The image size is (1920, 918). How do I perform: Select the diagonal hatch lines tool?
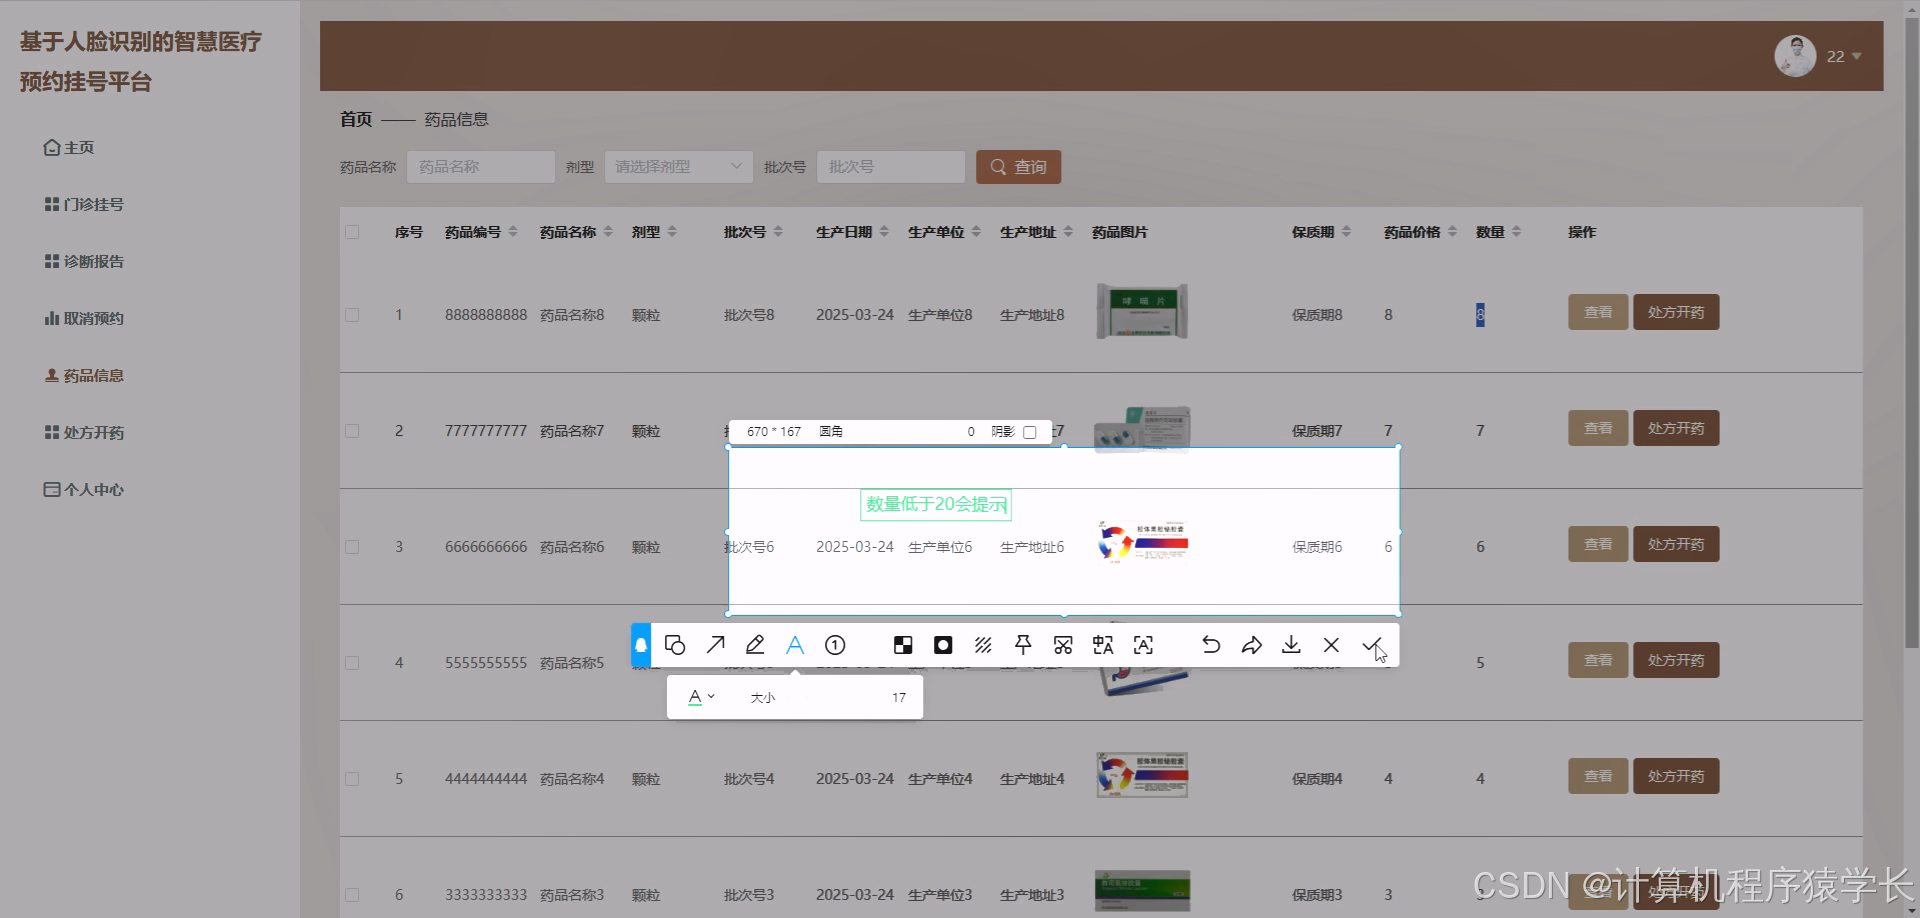pos(983,645)
